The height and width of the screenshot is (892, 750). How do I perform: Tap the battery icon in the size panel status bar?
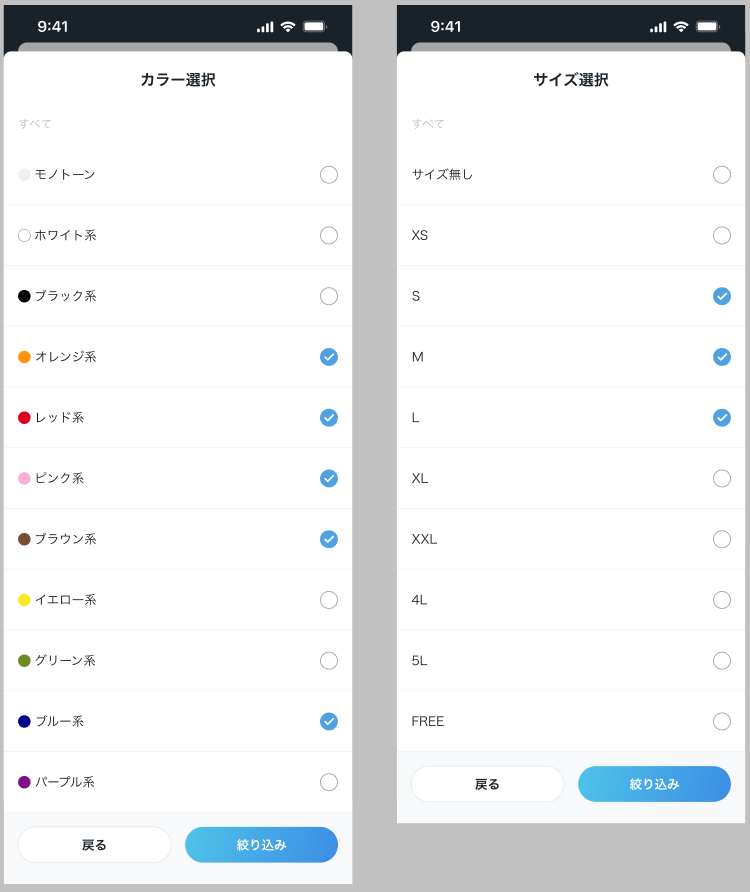tap(708, 27)
